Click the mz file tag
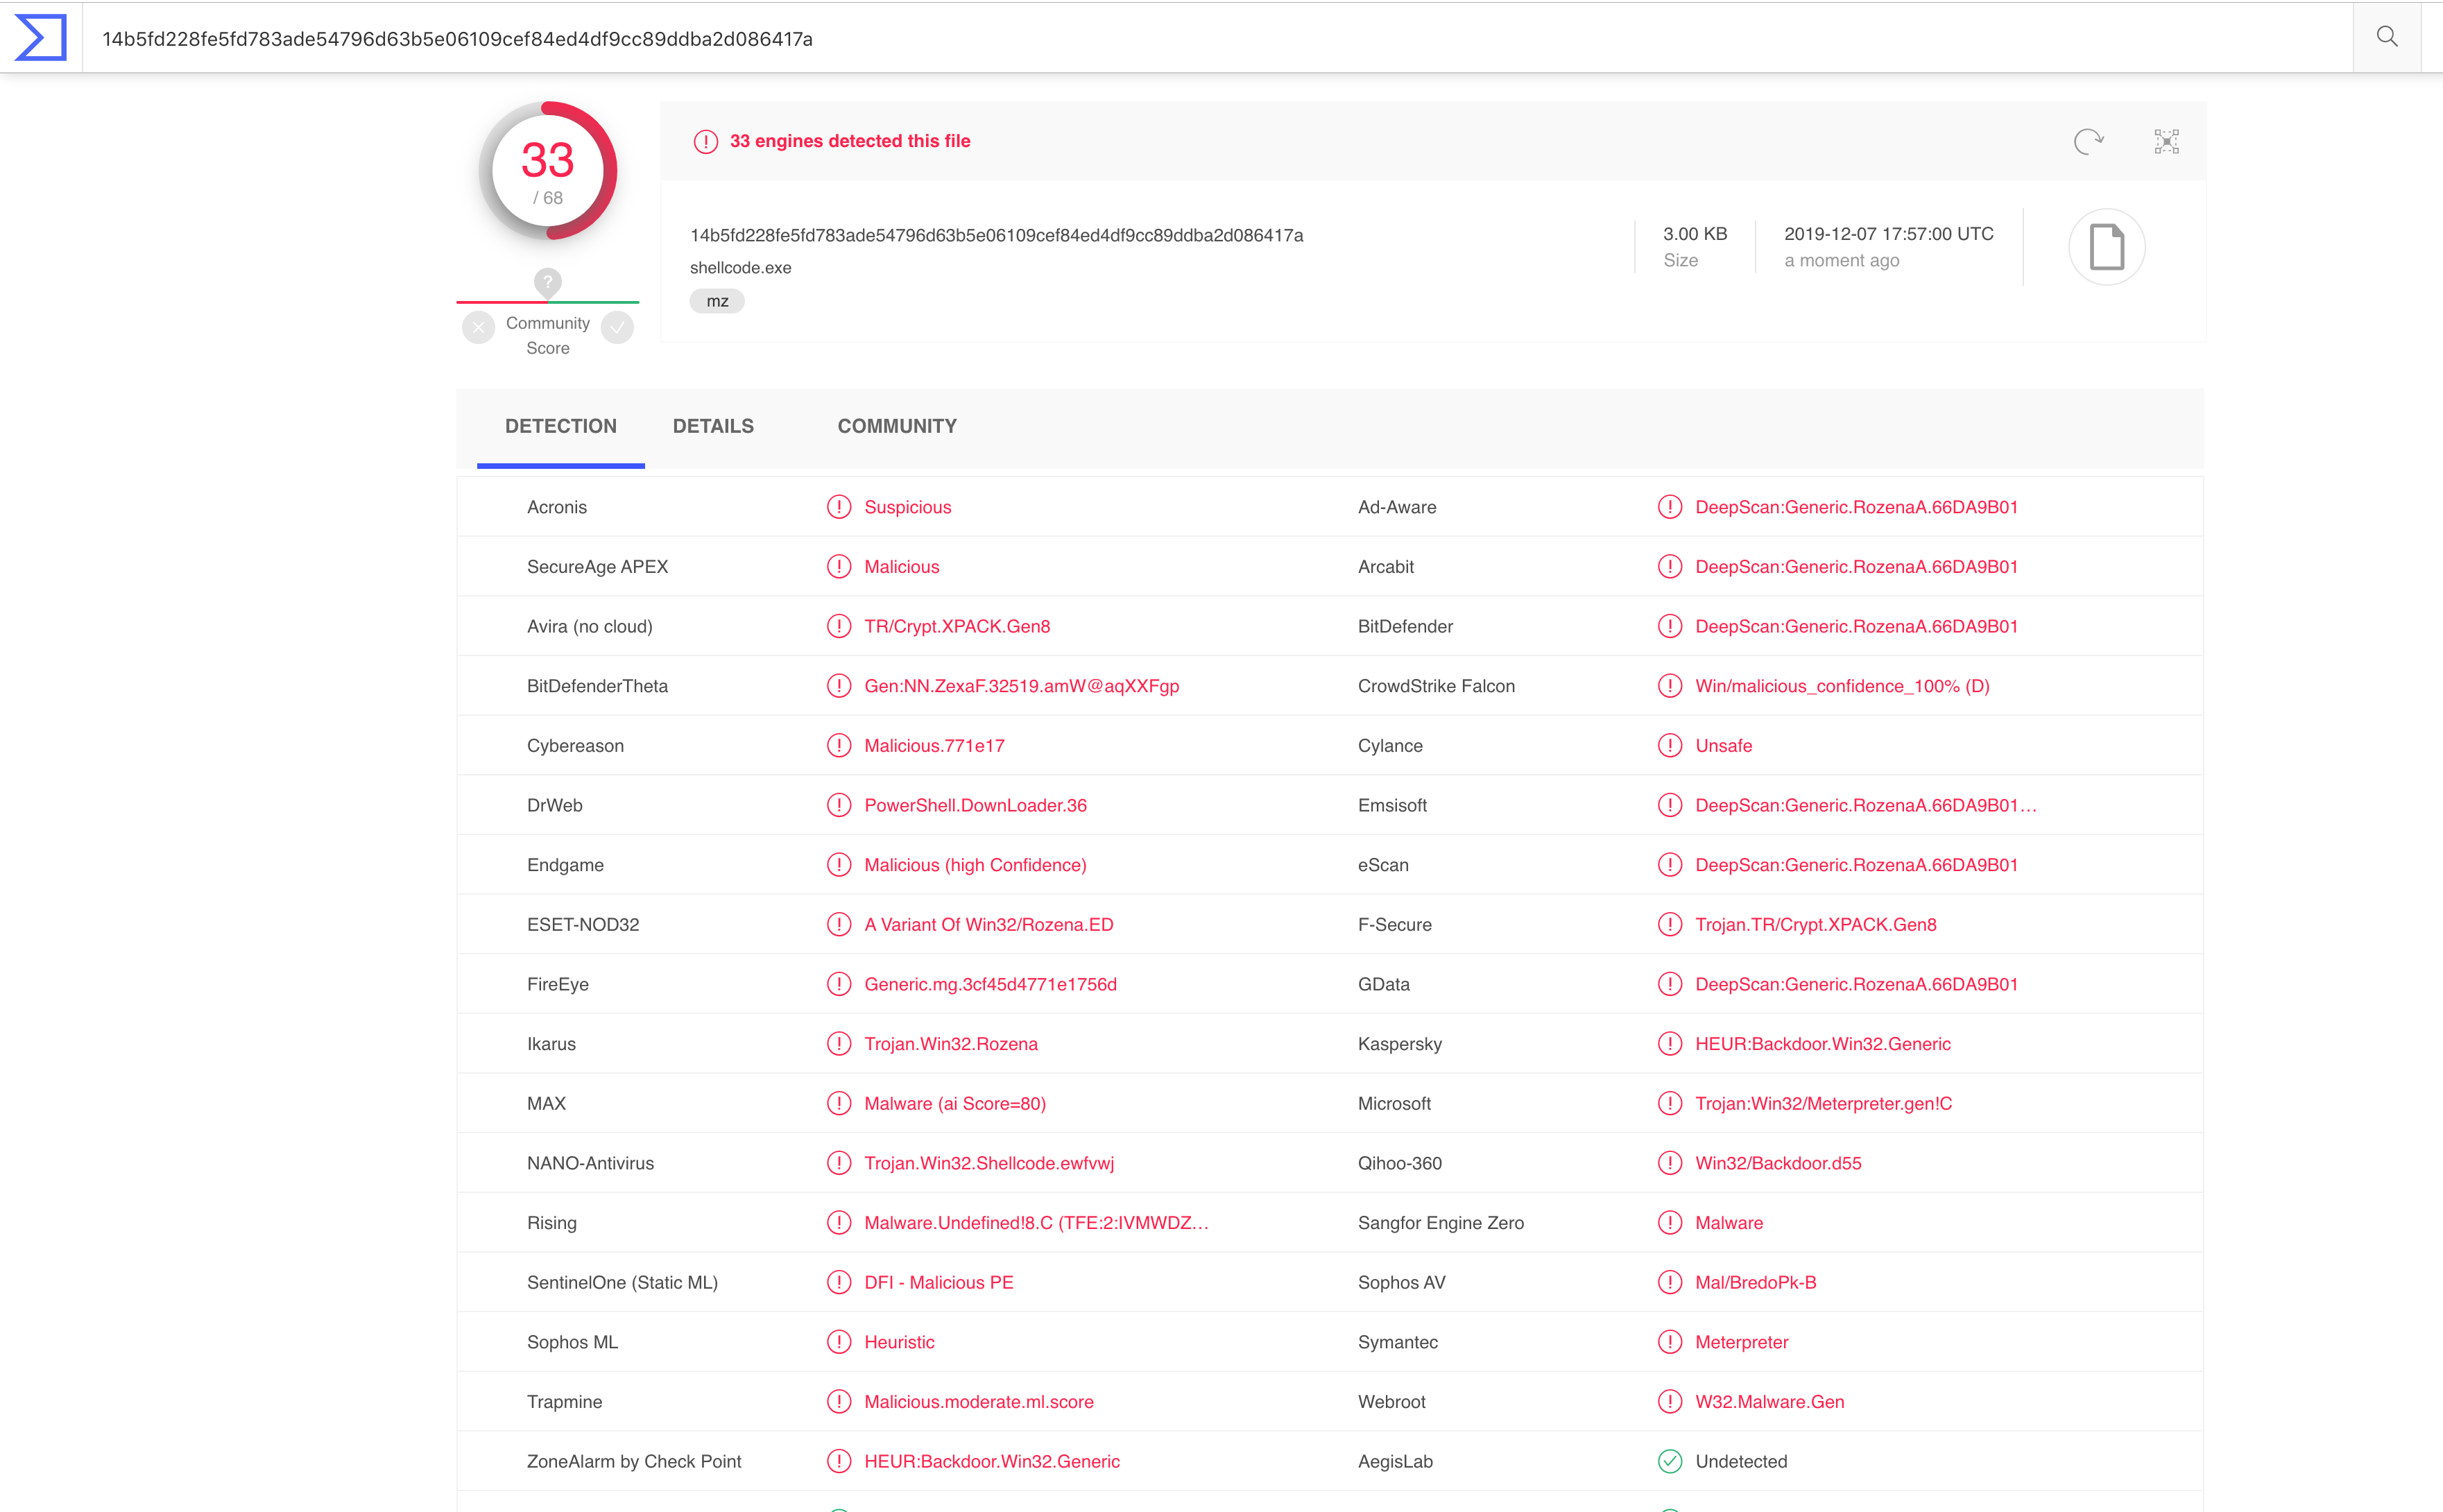The image size is (2443, 1512). (x=717, y=301)
